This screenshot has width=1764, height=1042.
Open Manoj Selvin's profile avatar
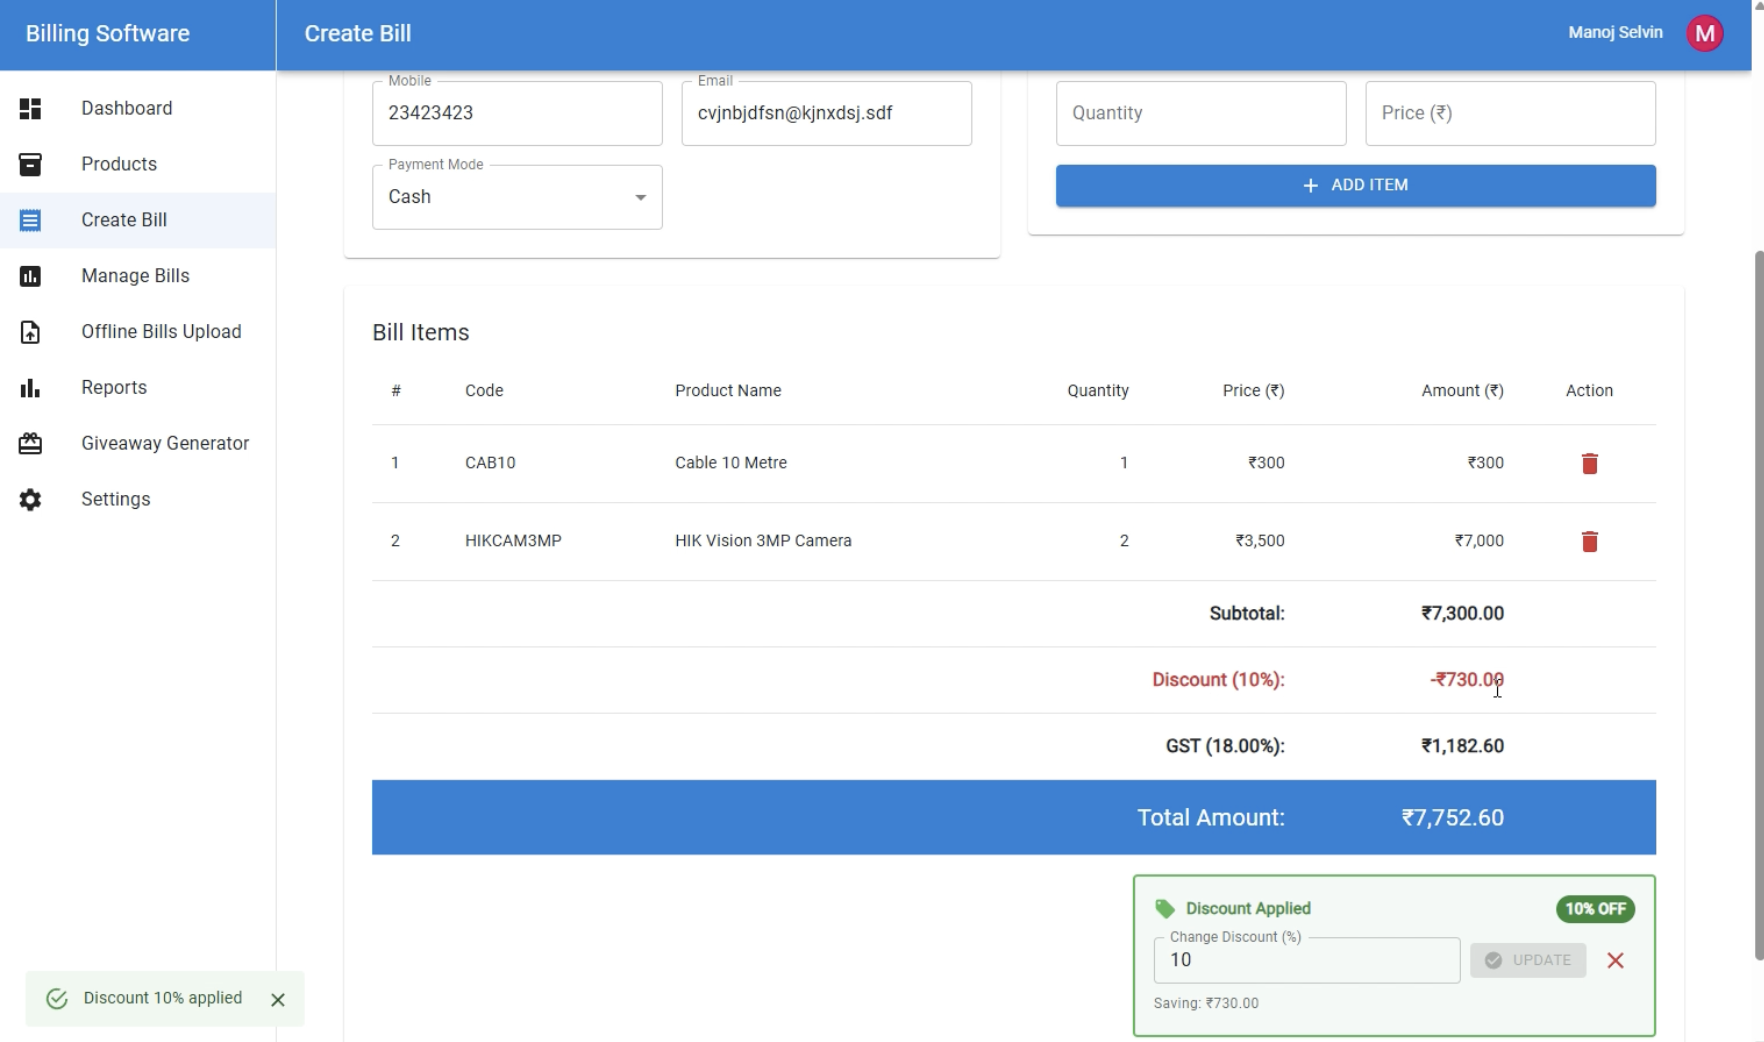click(x=1706, y=32)
